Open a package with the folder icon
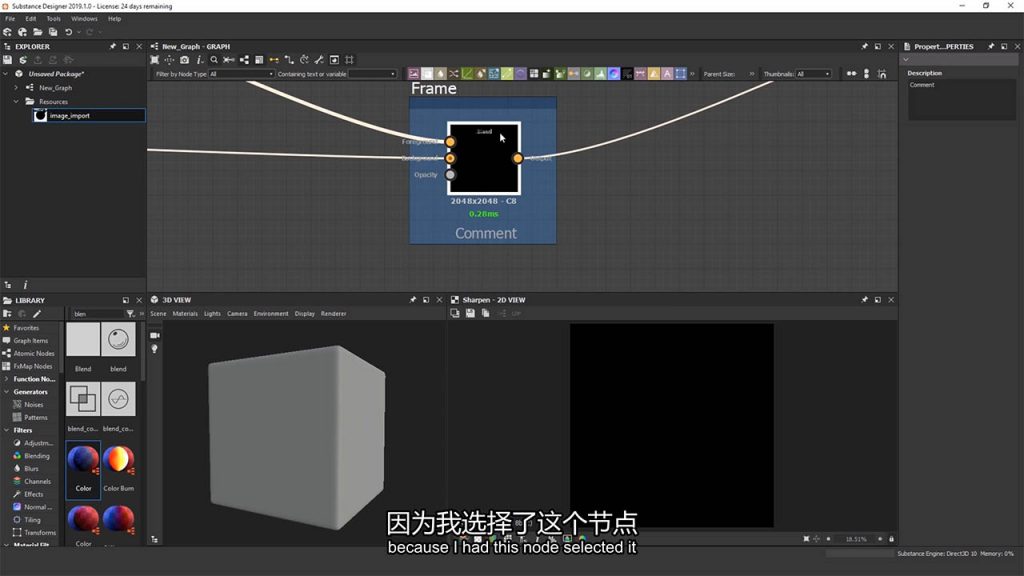1024x576 pixels. tap(38, 32)
